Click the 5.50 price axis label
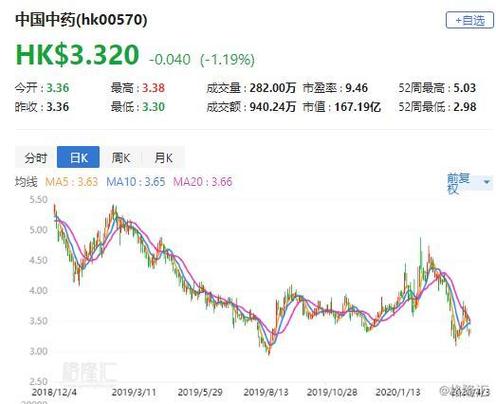496x404 pixels. tap(38, 200)
